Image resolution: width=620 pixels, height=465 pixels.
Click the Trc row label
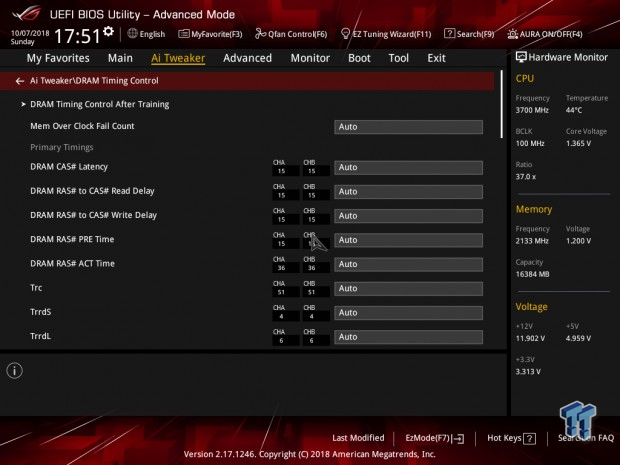point(36,288)
